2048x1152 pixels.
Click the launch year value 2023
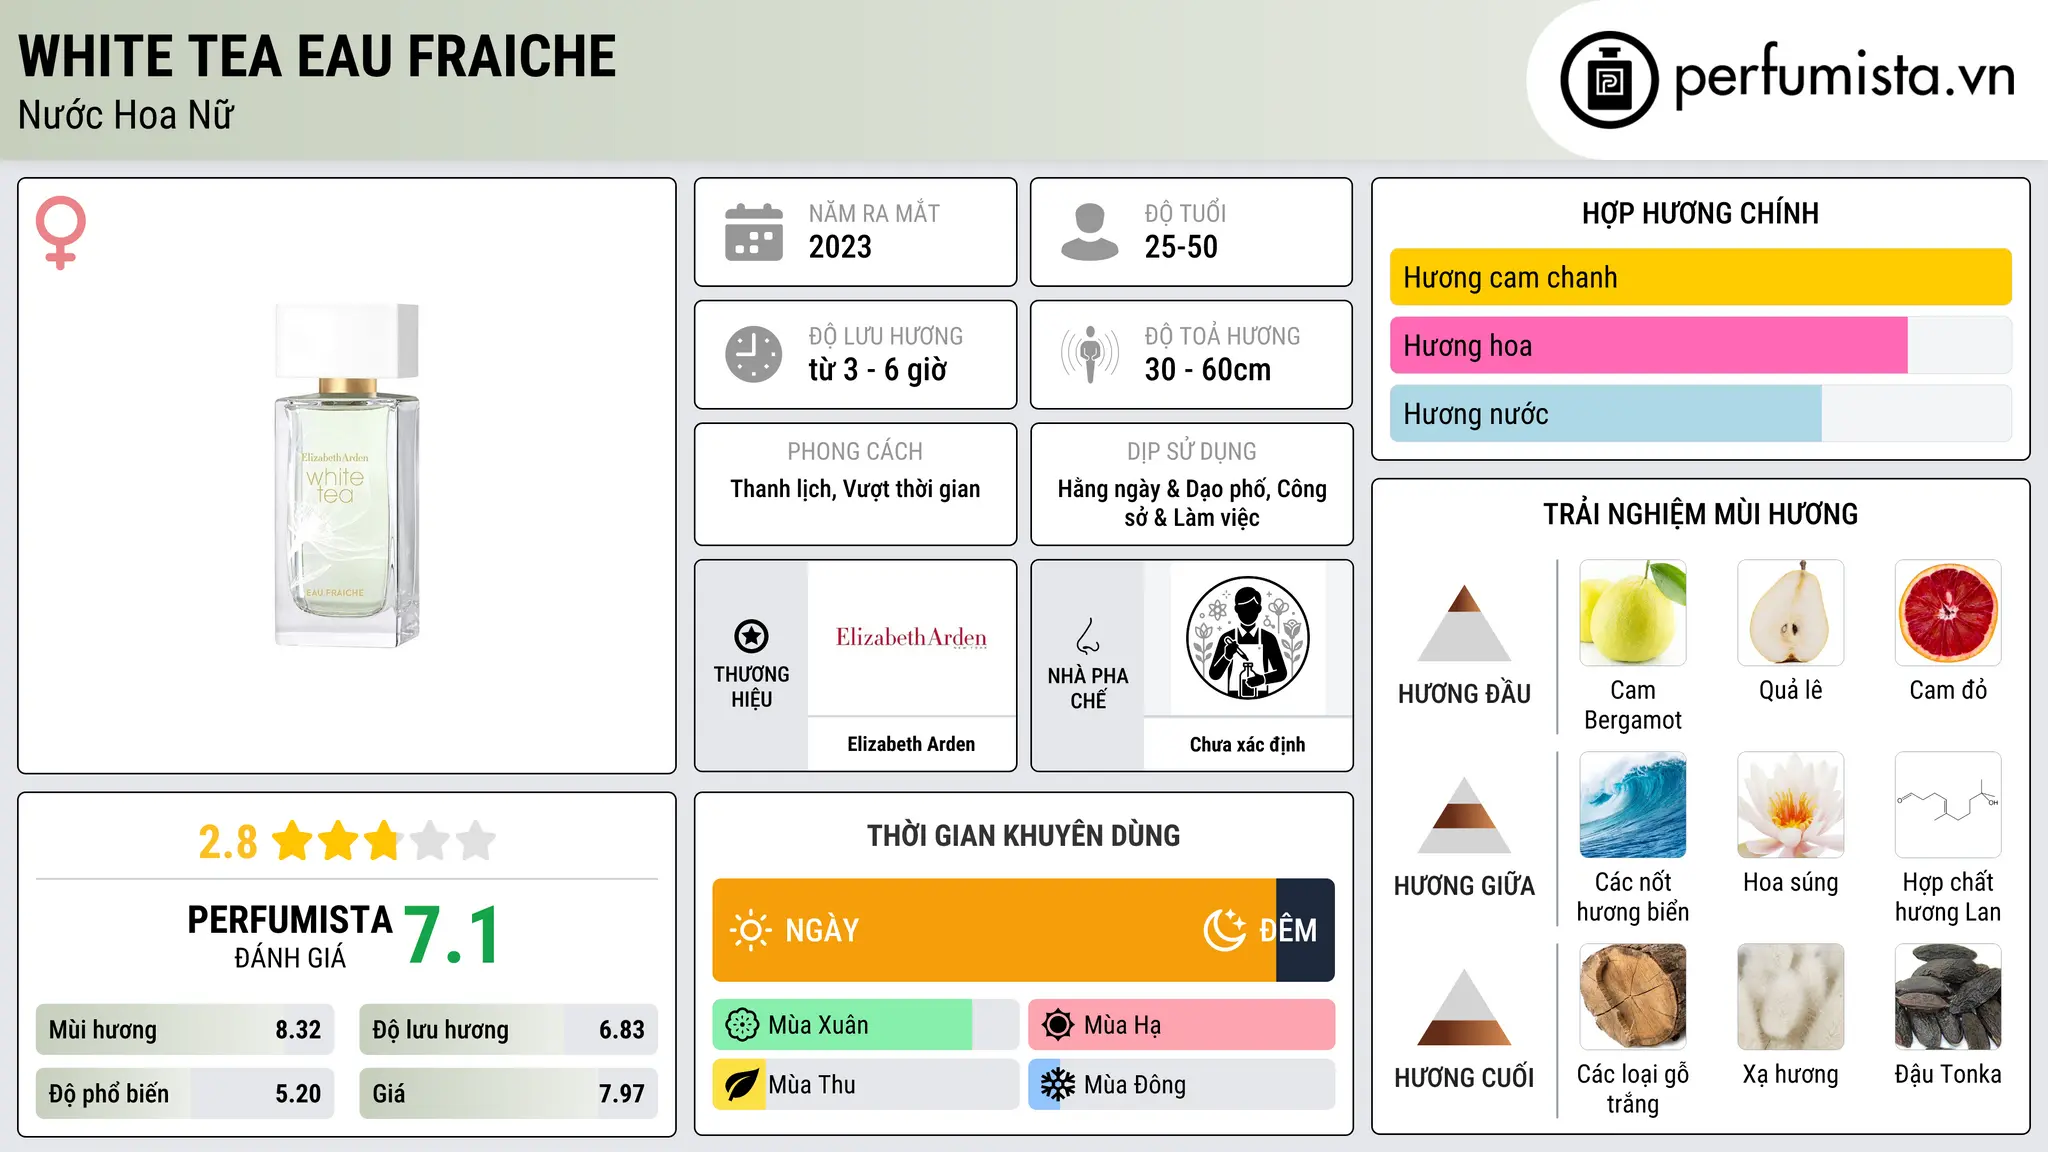840,247
